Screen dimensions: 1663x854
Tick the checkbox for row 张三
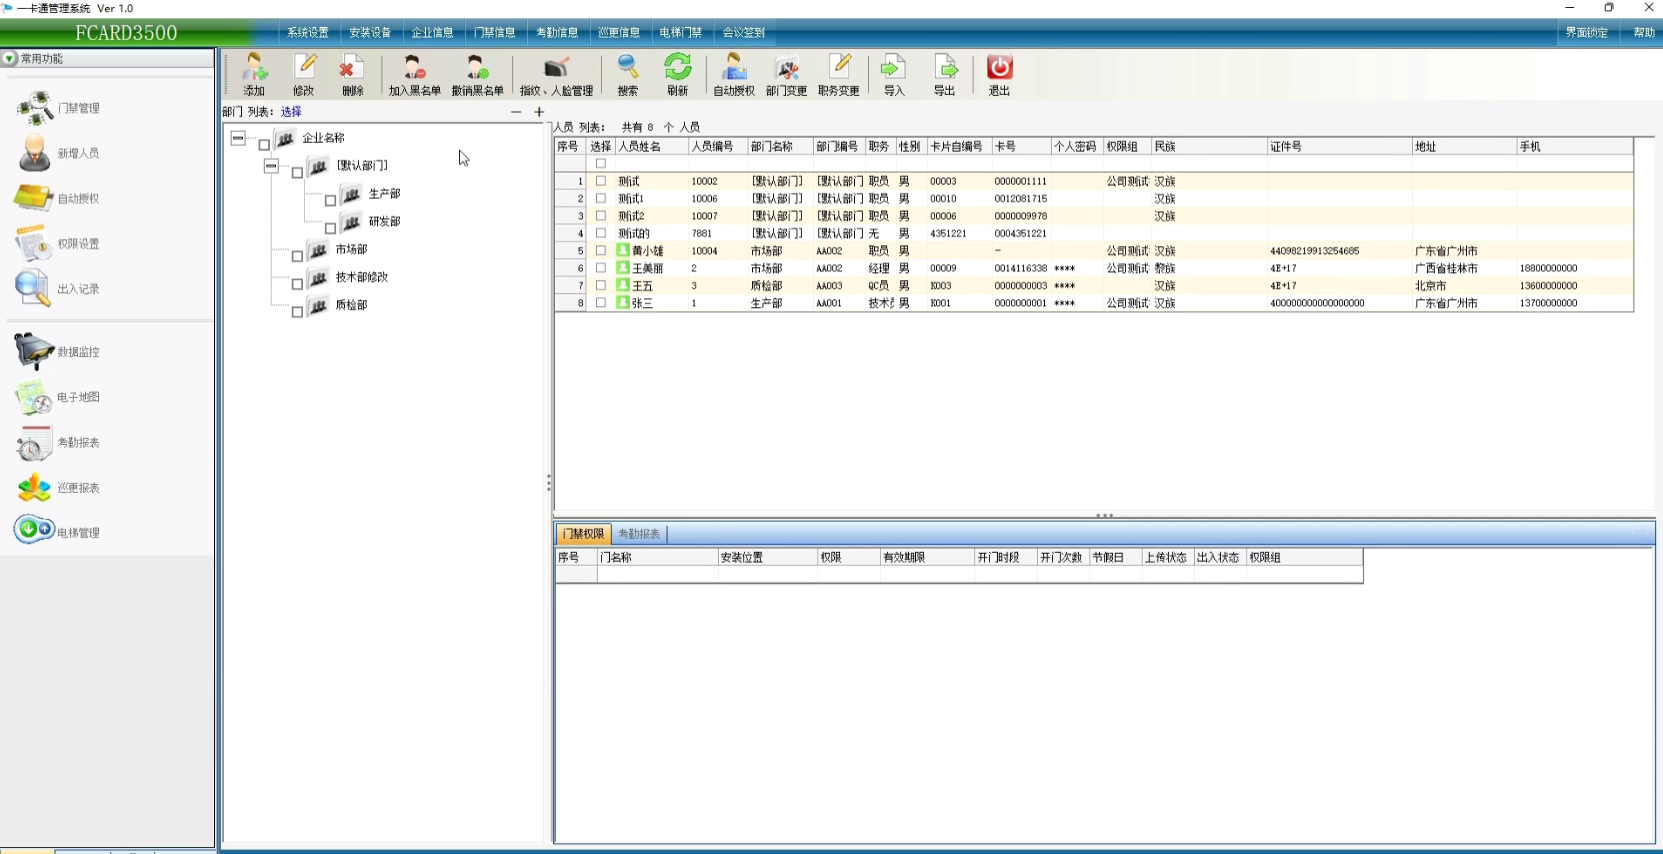(x=601, y=302)
